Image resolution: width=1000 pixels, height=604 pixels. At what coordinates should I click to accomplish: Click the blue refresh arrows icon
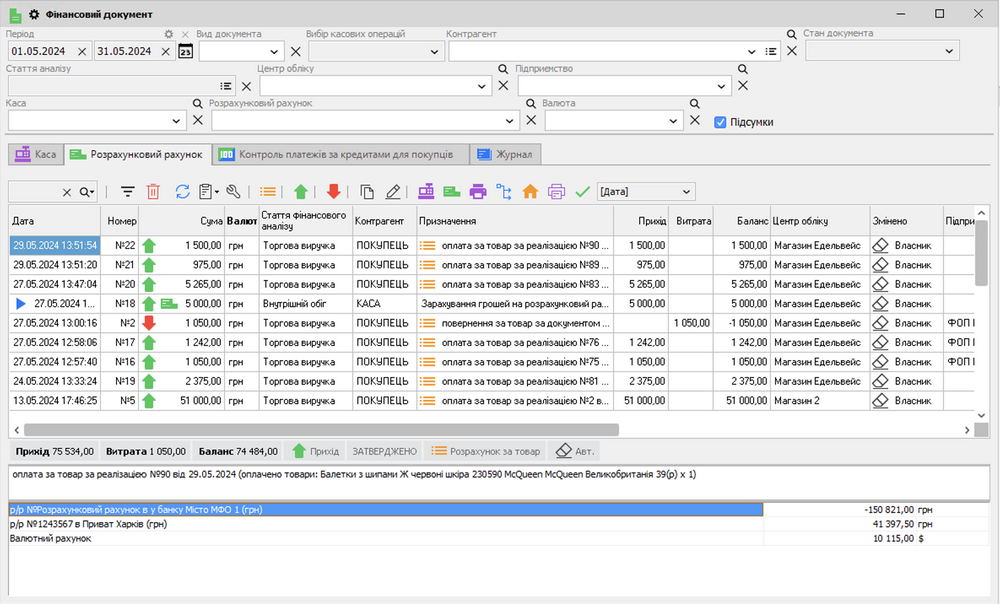(182, 191)
